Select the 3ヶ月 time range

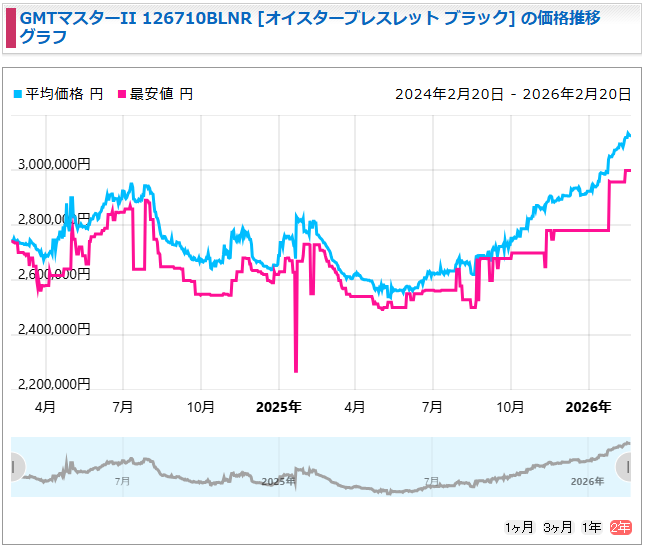558,527
